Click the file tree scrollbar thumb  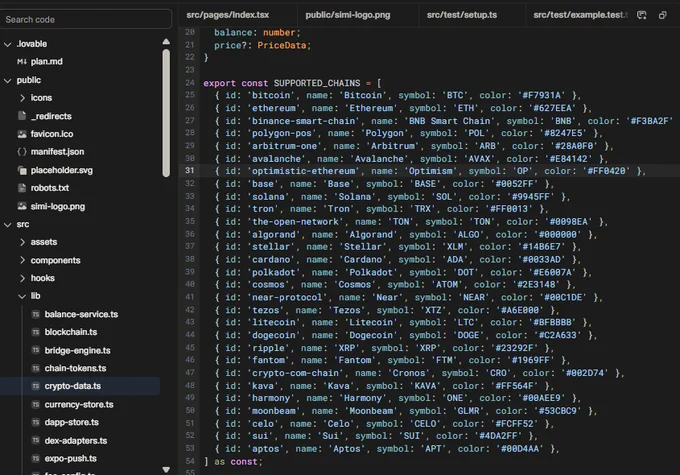coord(166,113)
